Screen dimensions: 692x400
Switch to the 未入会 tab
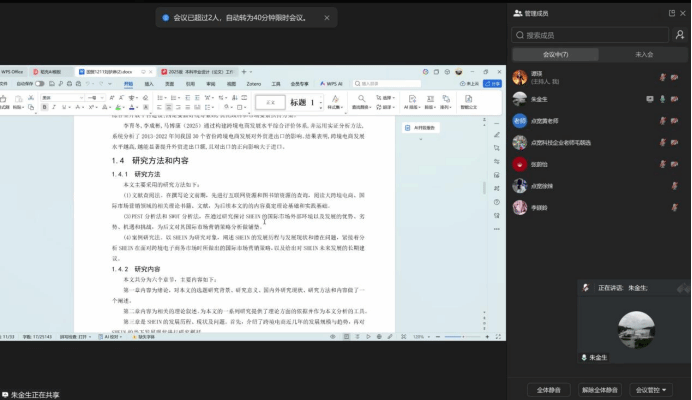coord(643,54)
